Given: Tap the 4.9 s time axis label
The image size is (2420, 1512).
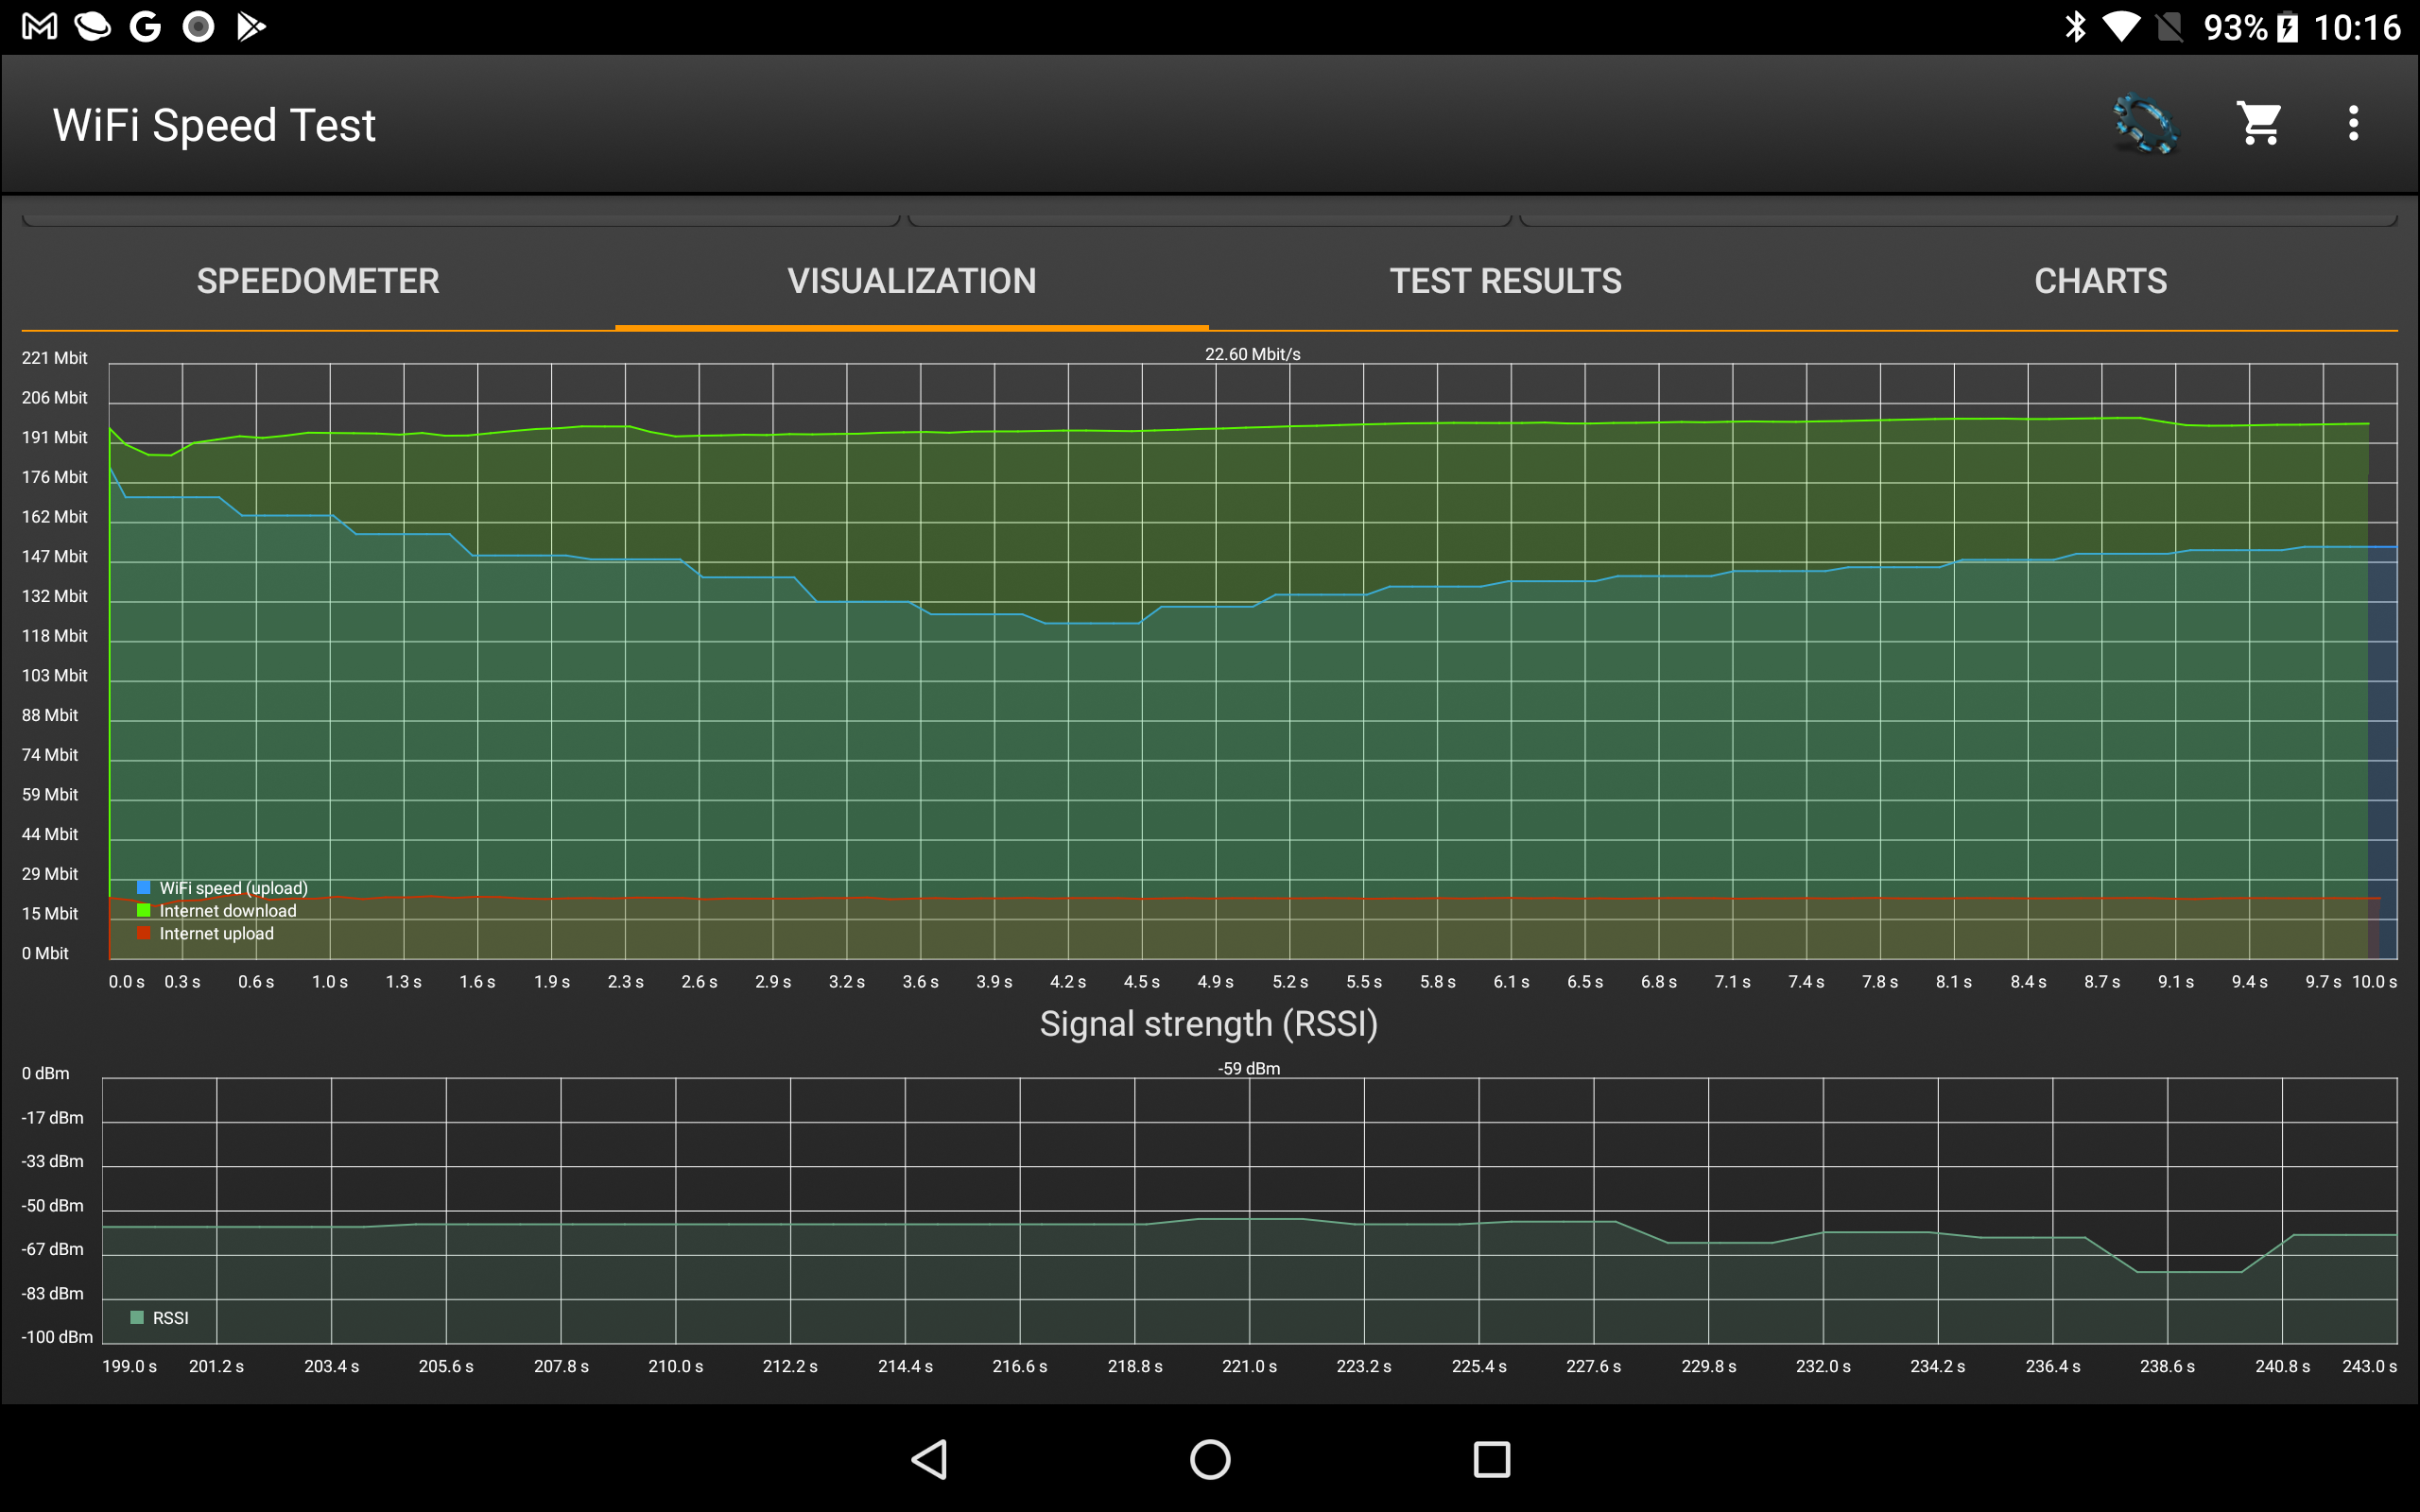Looking at the screenshot, I should [x=1215, y=982].
